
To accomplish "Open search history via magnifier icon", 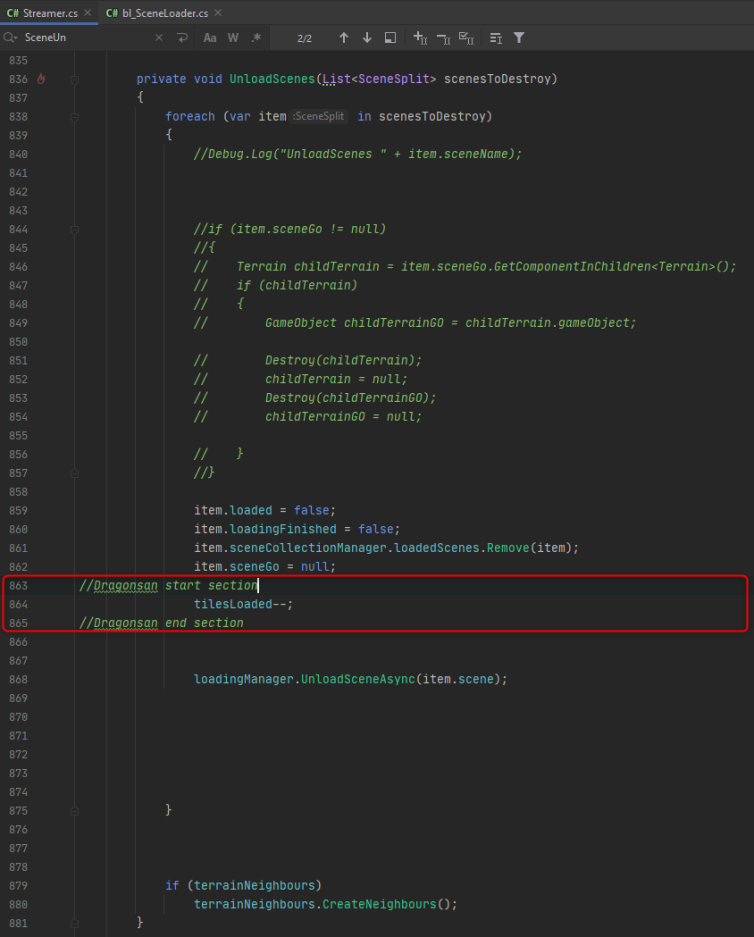I will (x=11, y=38).
